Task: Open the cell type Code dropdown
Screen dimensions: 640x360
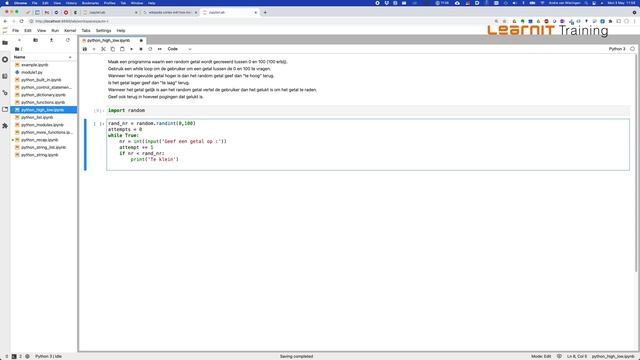Action: click(x=179, y=49)
